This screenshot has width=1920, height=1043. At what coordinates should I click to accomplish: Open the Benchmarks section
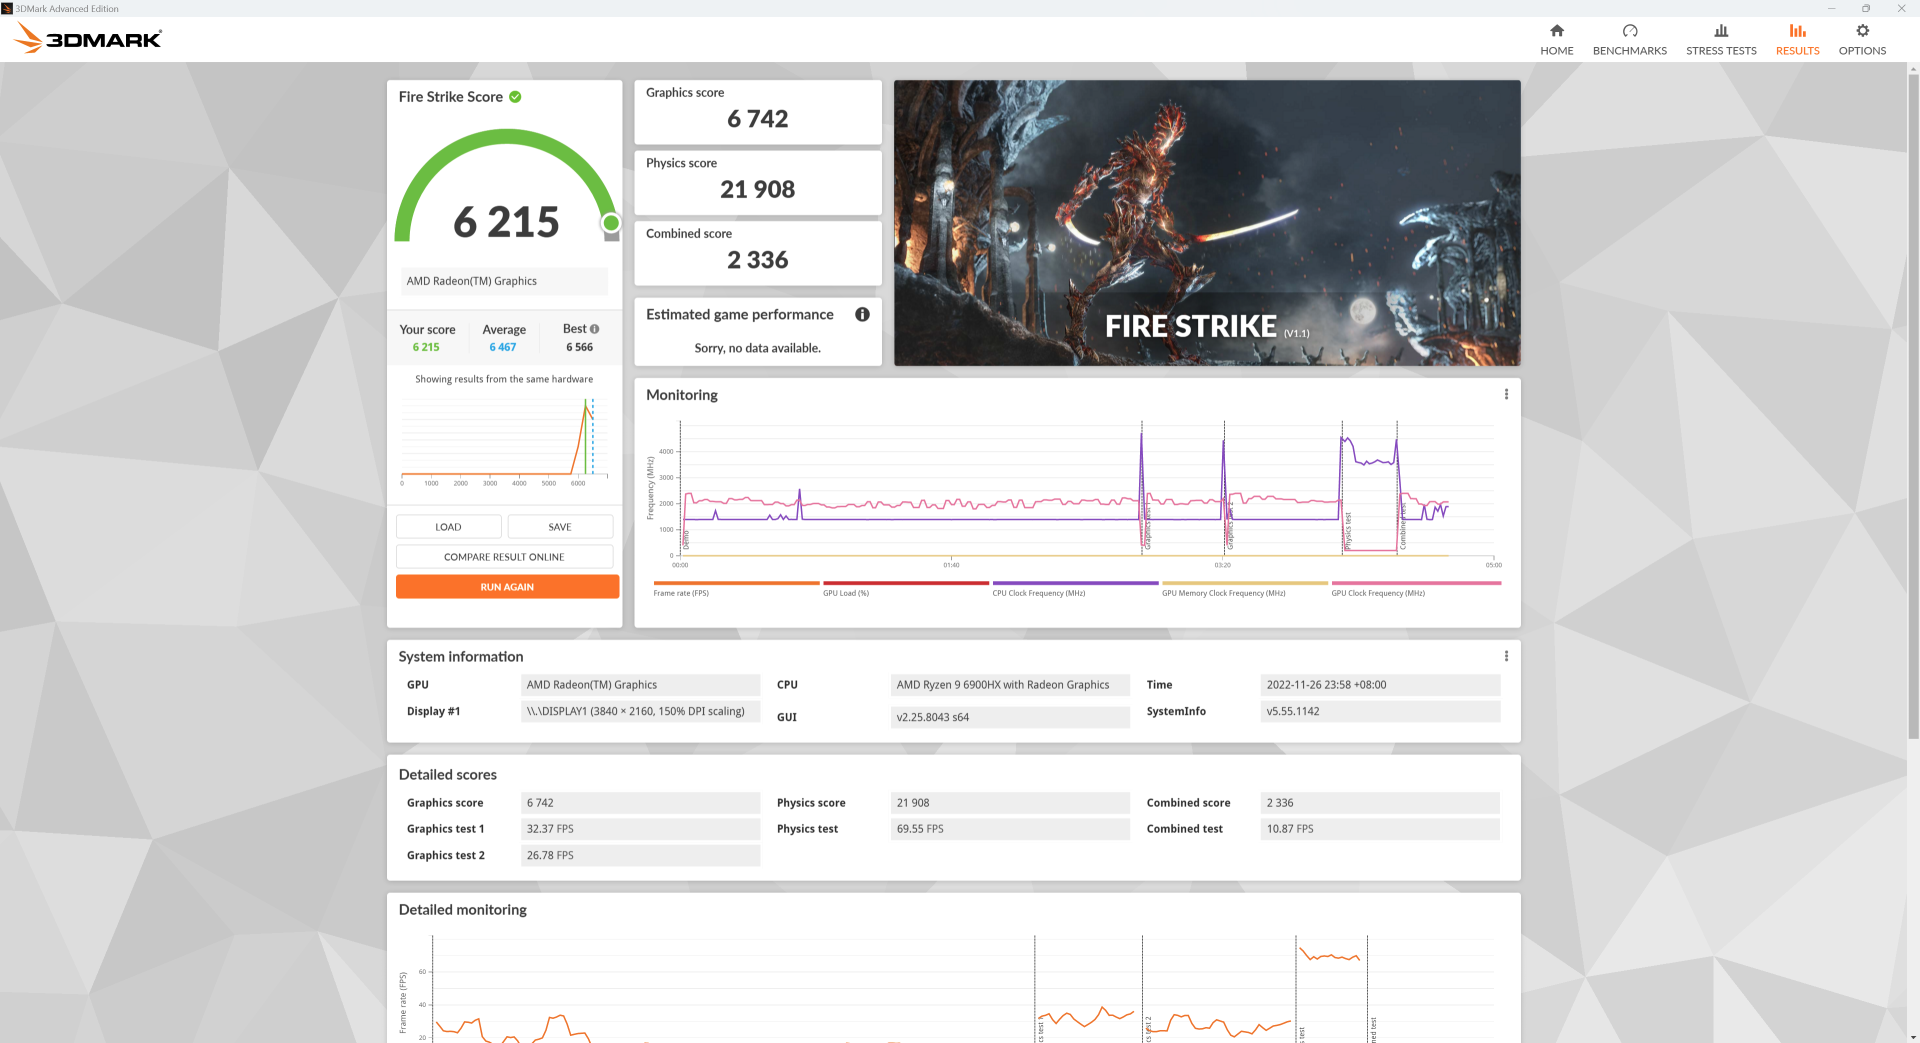[x=1629, y=40]
